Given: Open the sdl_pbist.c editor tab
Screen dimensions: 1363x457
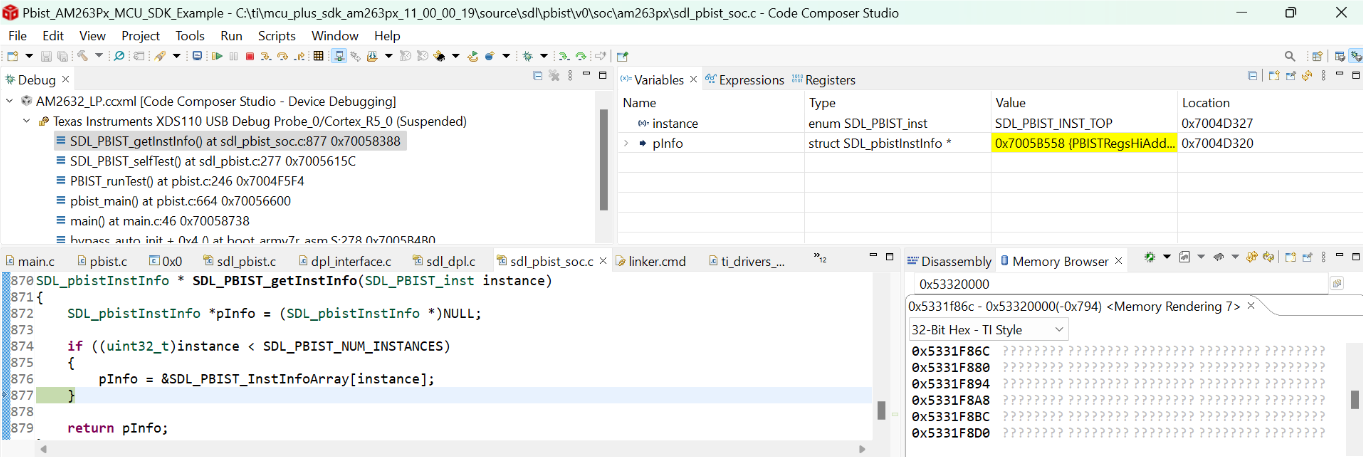Looking at the screenshot, I should (238, 261).
